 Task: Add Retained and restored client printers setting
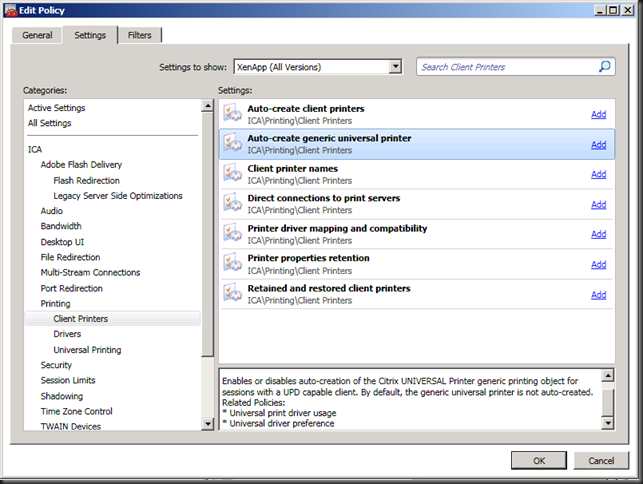pos(598,295)
